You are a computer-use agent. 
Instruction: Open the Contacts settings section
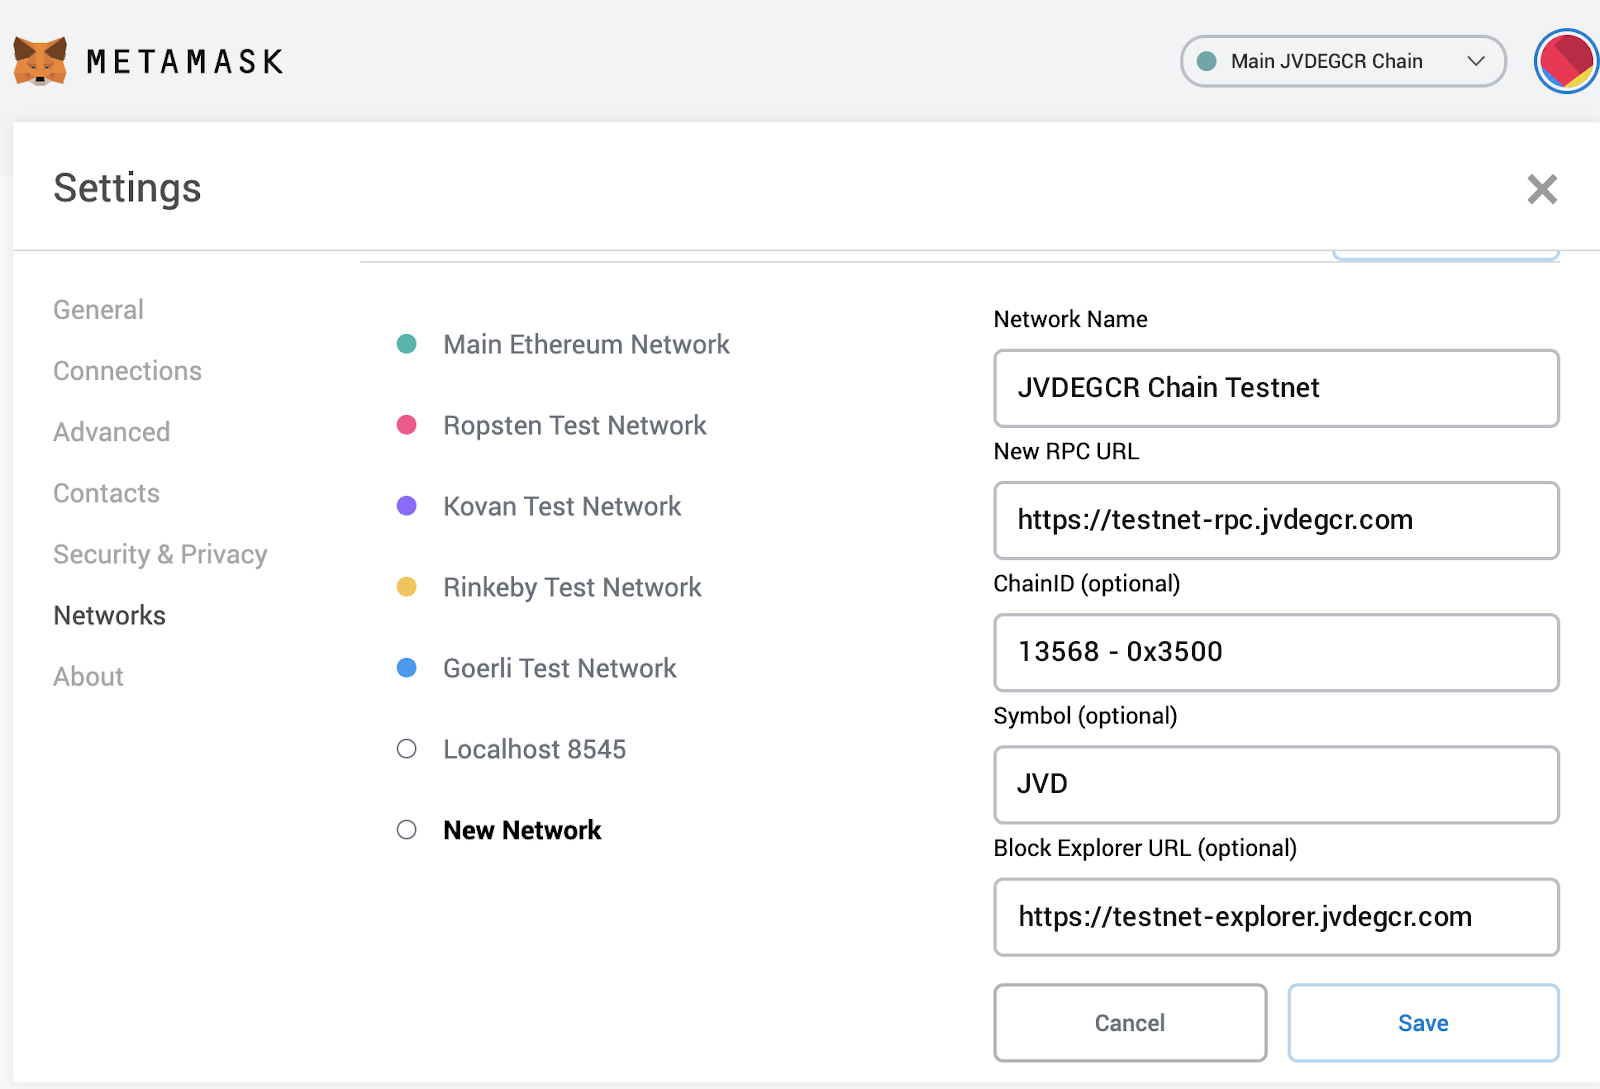coord(106,493)
